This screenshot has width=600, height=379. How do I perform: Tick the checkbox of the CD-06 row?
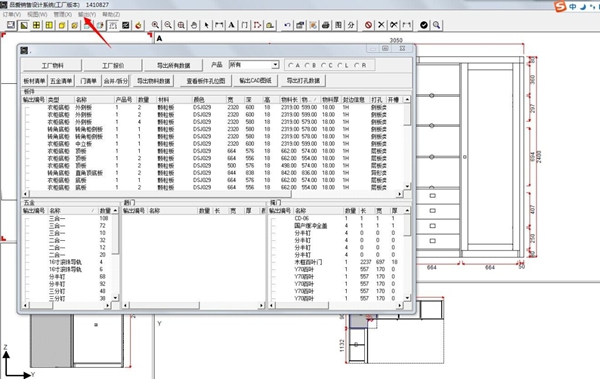tap(273, 219)
